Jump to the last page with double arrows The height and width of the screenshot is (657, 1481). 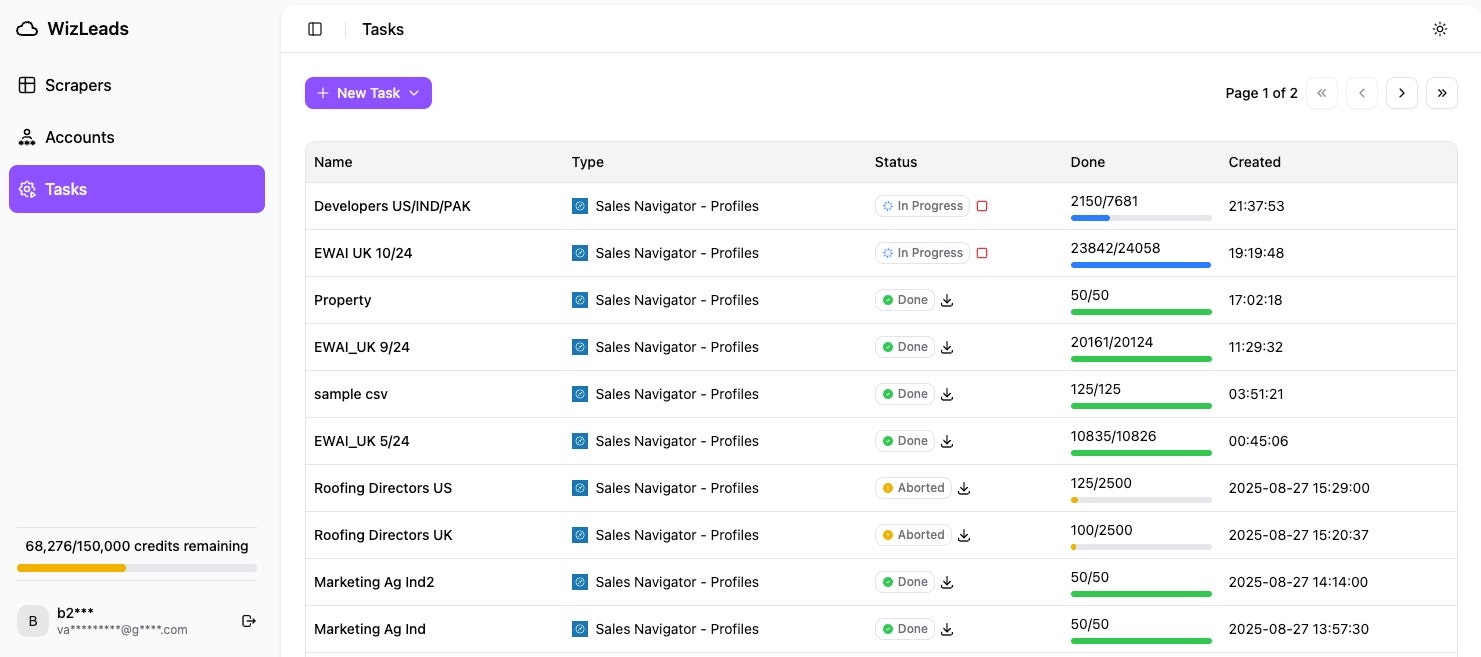click(x=1442, y=92)
